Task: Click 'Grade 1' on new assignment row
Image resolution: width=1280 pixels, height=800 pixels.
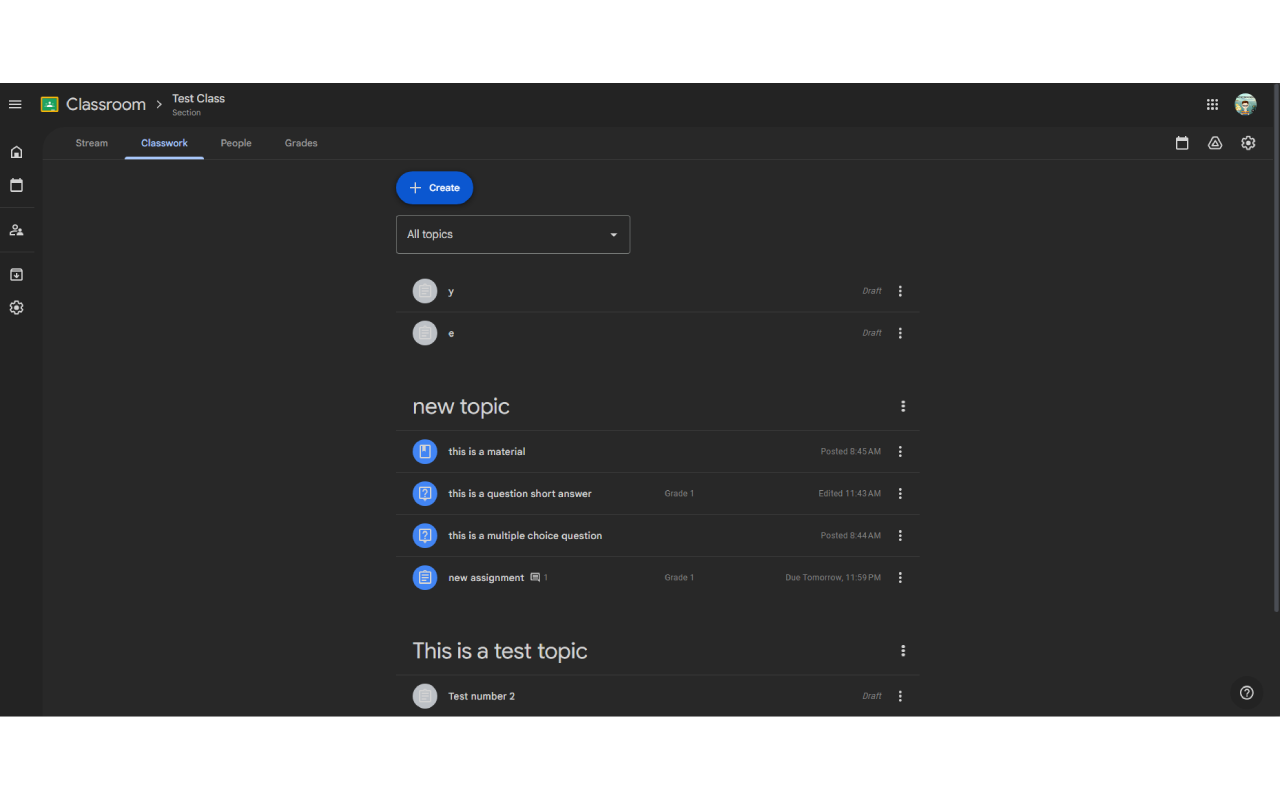Action: tap(679, 578)
